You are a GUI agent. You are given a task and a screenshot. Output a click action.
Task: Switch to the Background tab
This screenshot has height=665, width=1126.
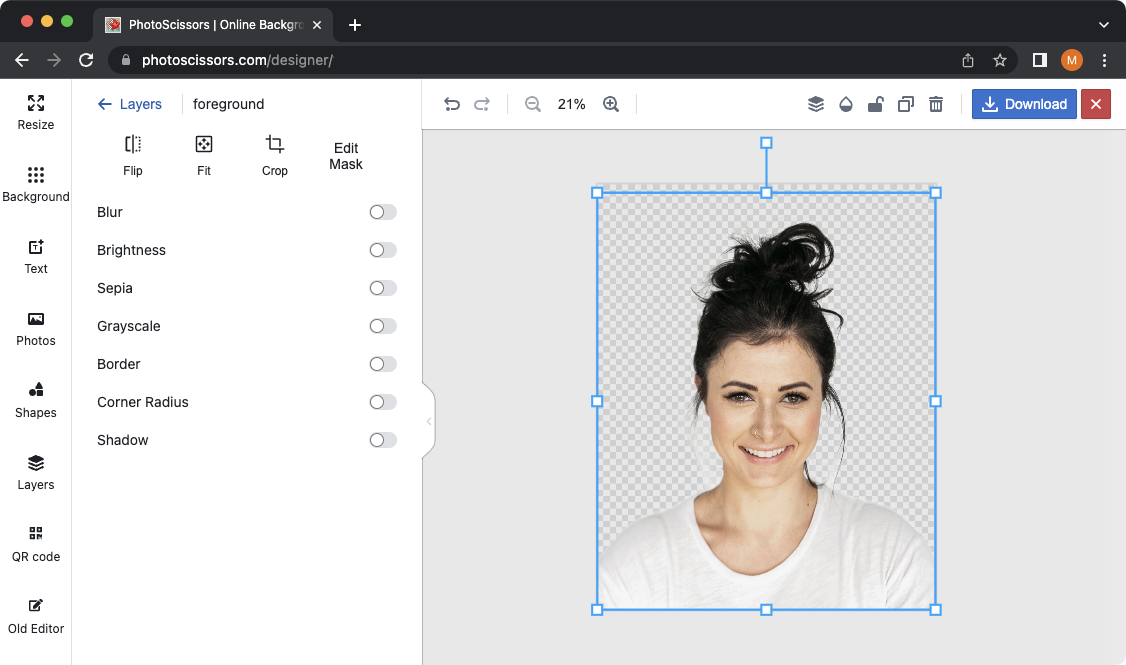pyautogui.click(x=35, y=184)
